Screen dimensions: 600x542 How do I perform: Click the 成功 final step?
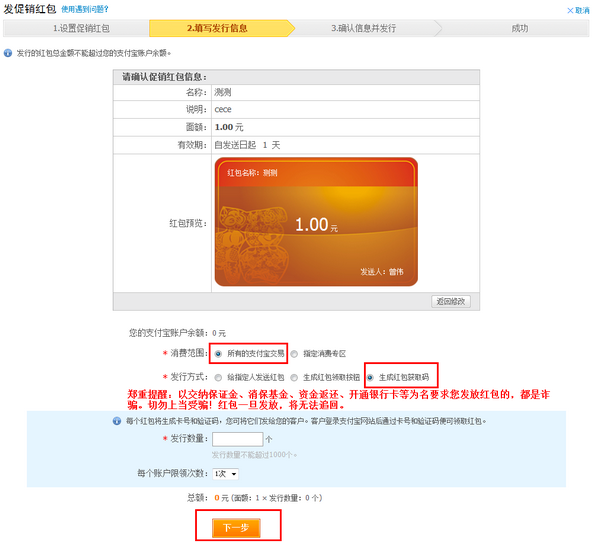click(x=519, y=28)
